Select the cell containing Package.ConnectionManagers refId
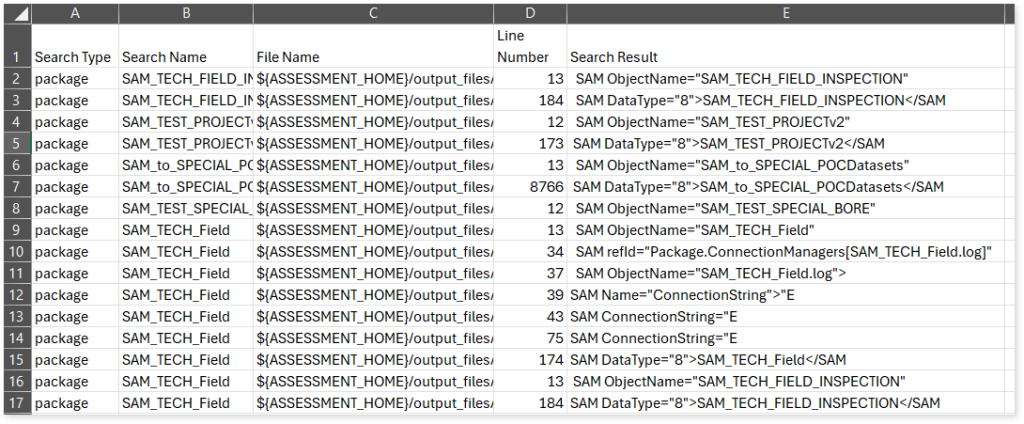Viewport: 1024px width, 424px height. coord(787,251)
